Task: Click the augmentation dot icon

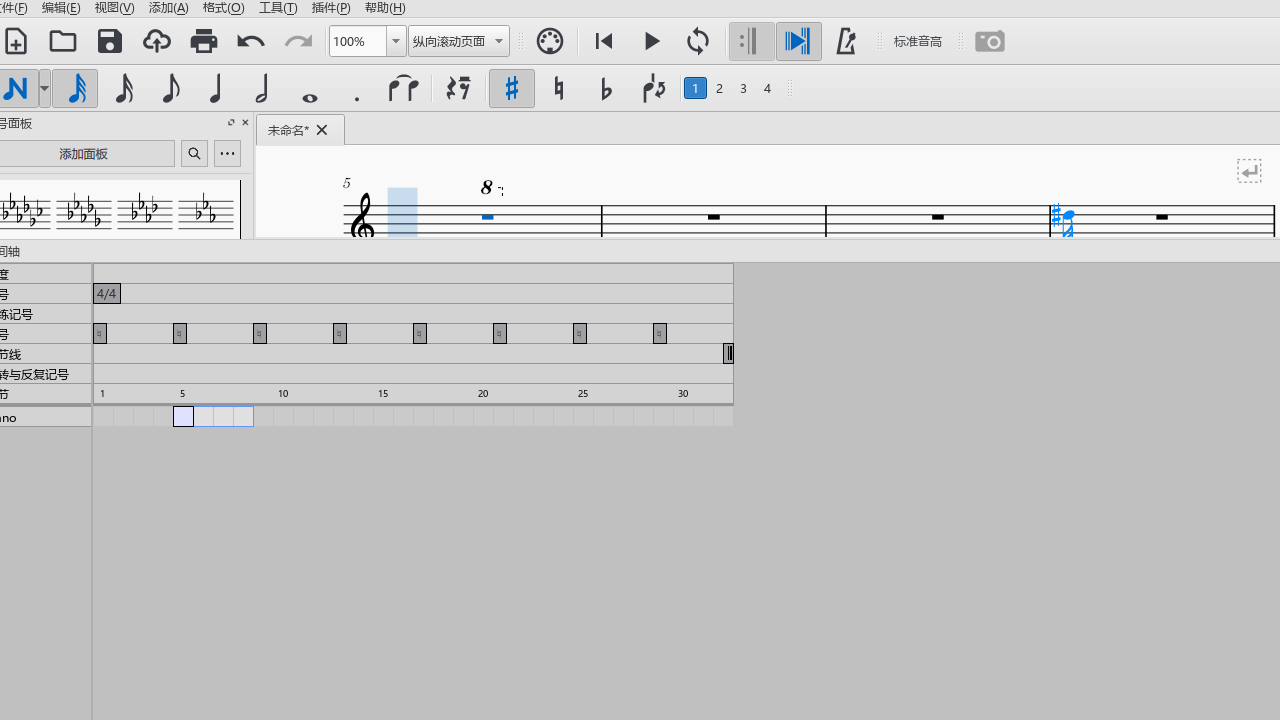Action: (356, 88)
